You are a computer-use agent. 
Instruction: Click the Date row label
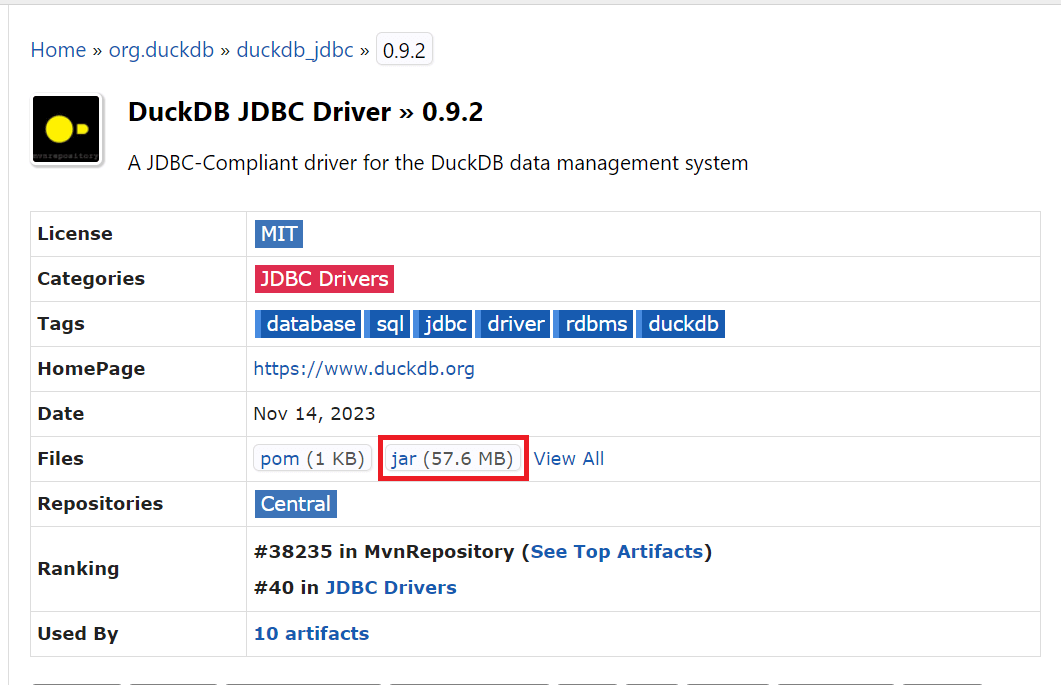pos(61,414)
